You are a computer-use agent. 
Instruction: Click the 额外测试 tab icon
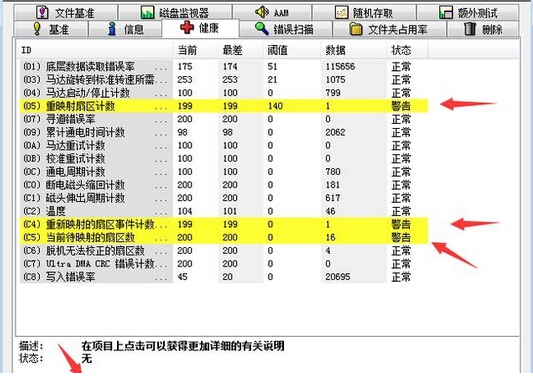(x=446, y=13)
